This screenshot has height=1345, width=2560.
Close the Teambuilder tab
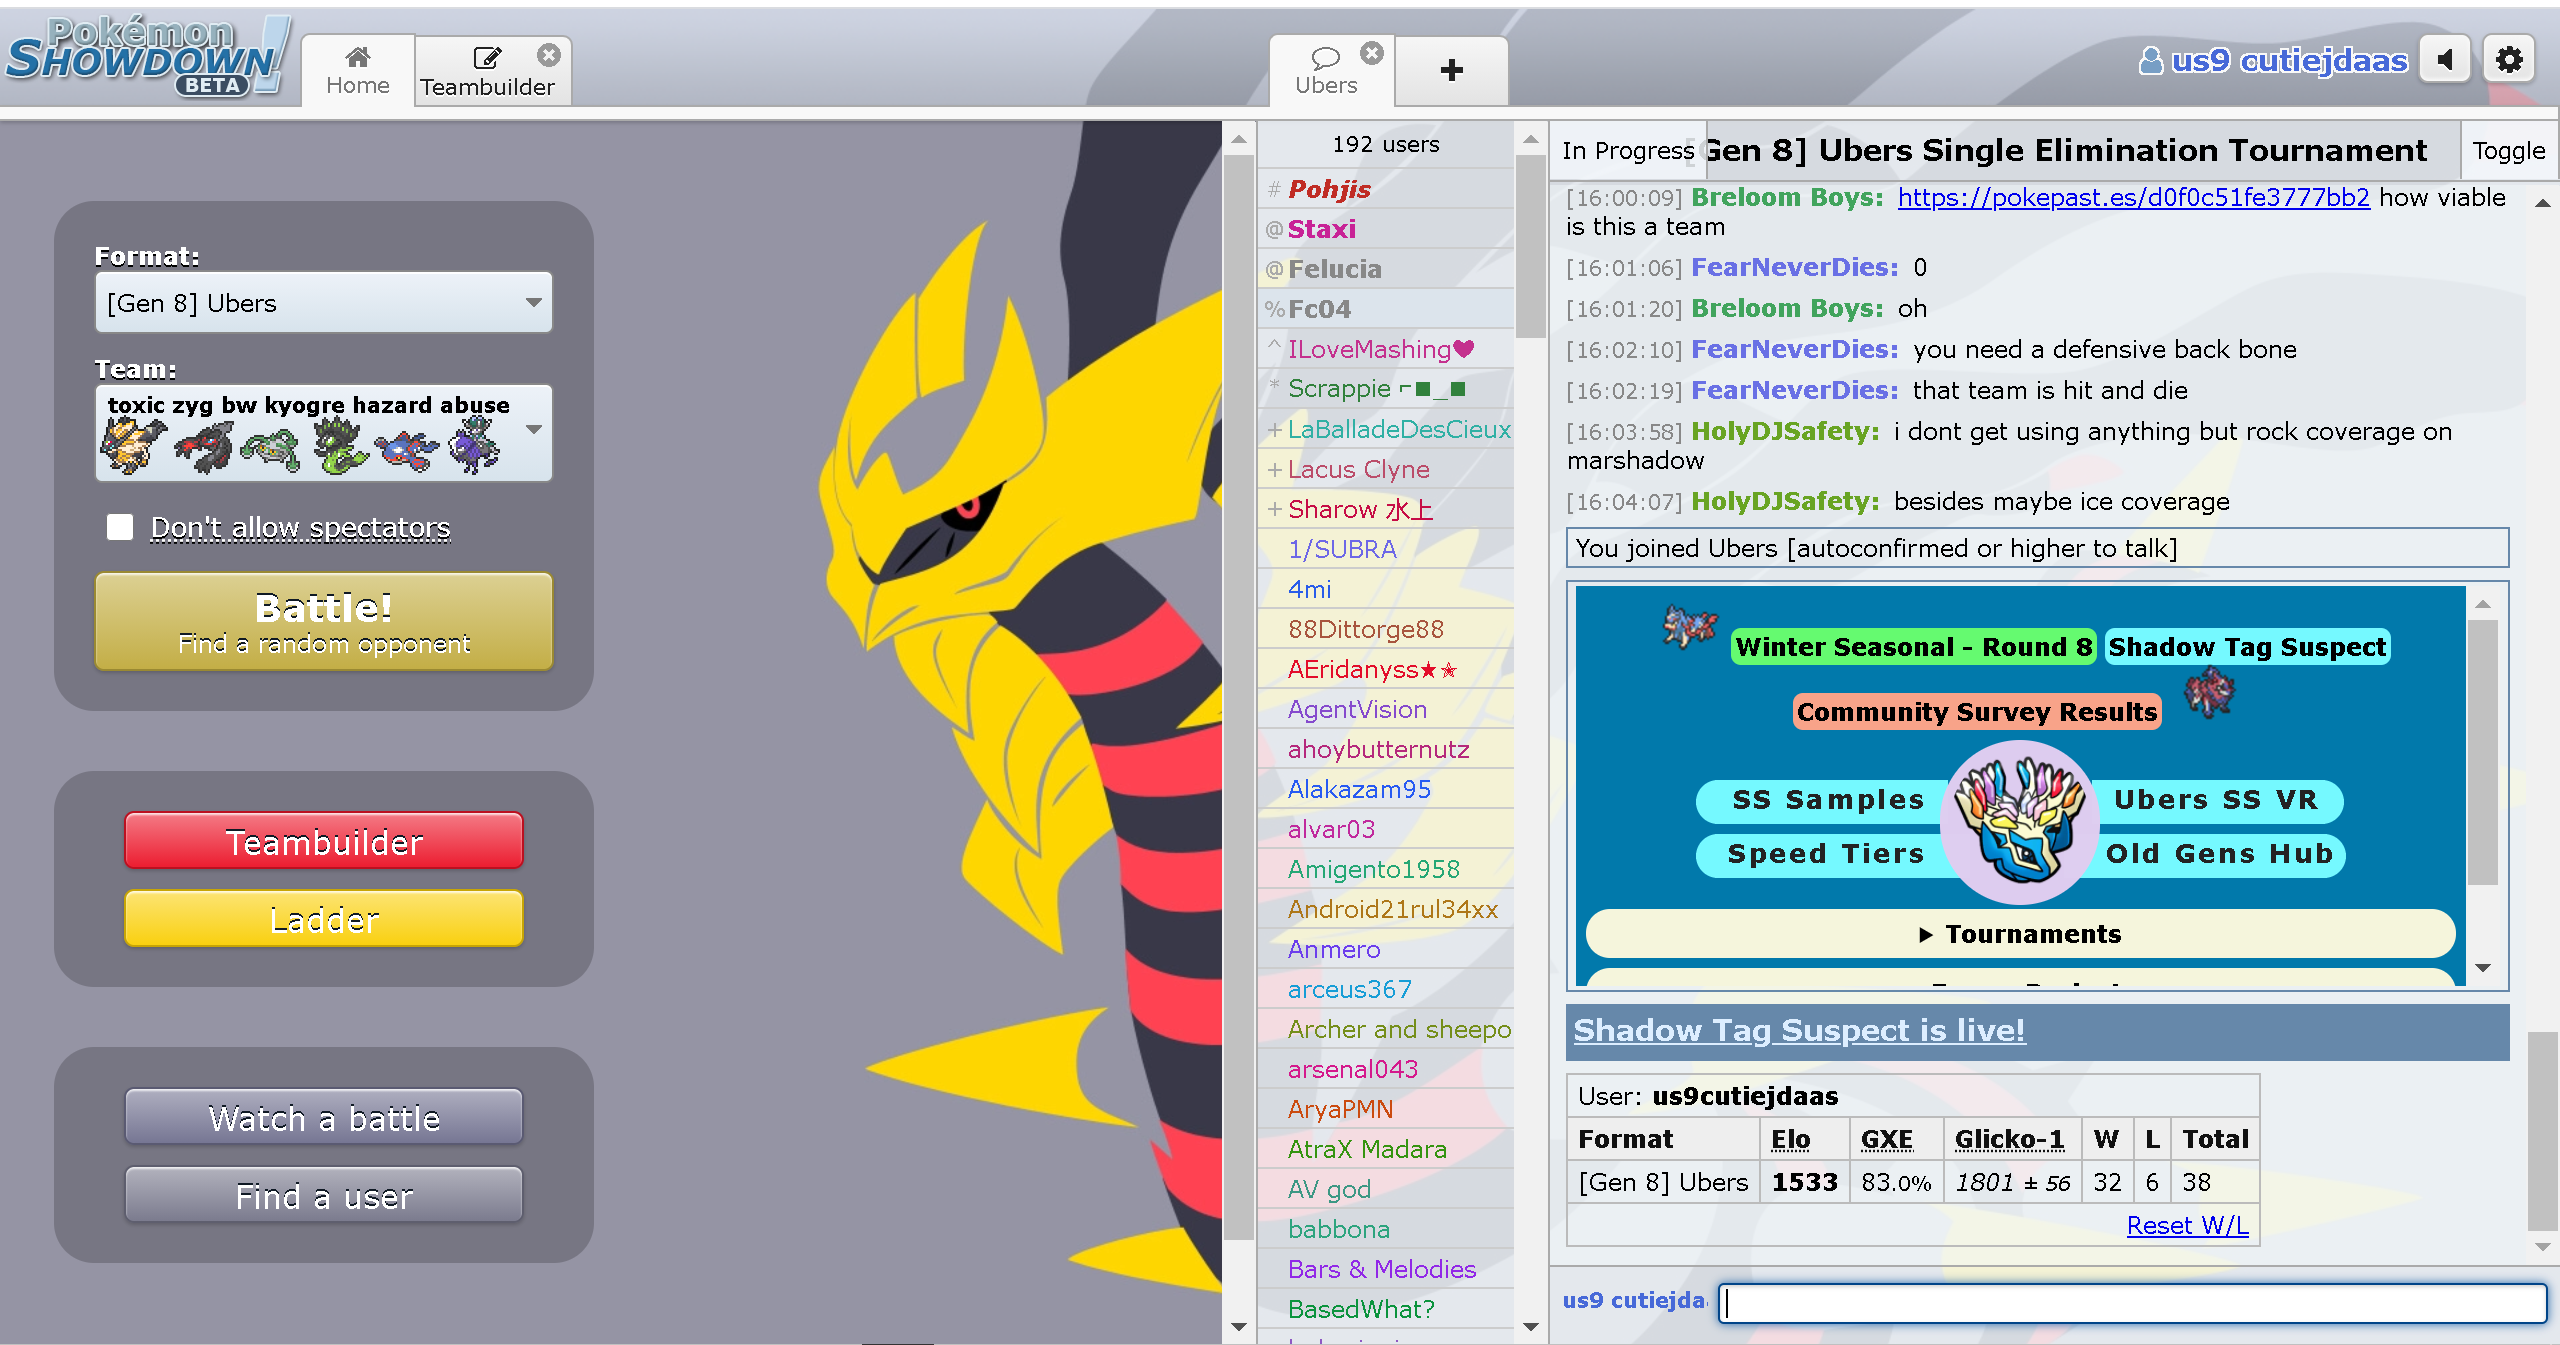[549, 55]
